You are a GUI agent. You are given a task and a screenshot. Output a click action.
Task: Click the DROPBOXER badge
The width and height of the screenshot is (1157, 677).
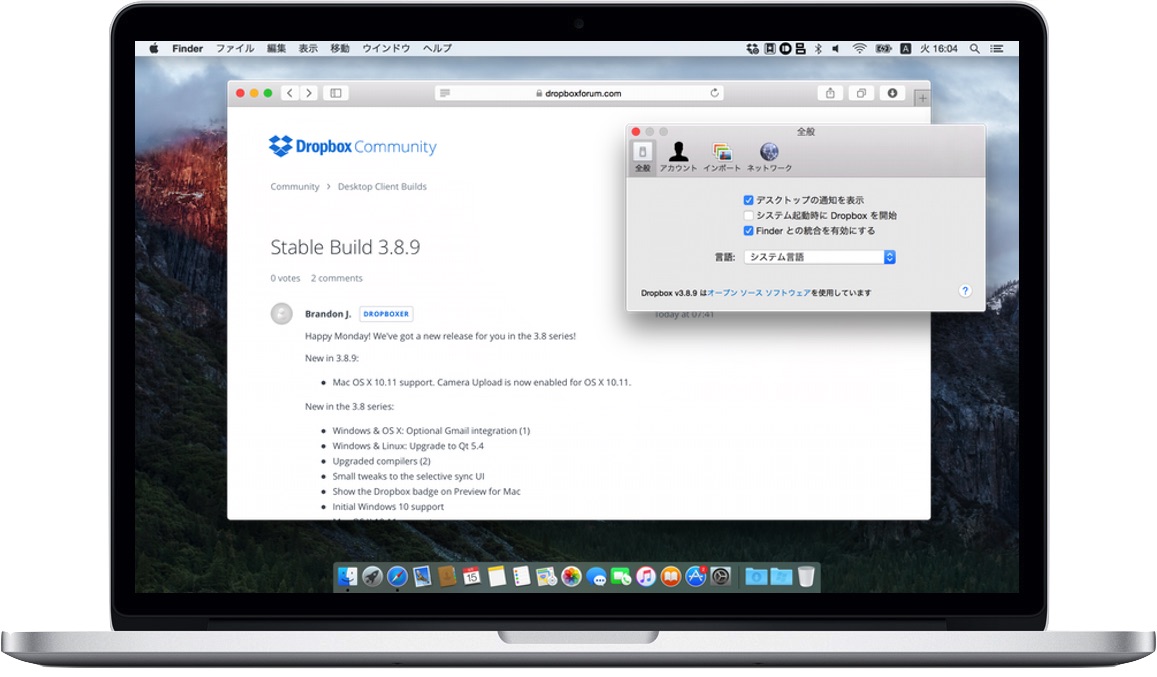click(x=386, y=314)
